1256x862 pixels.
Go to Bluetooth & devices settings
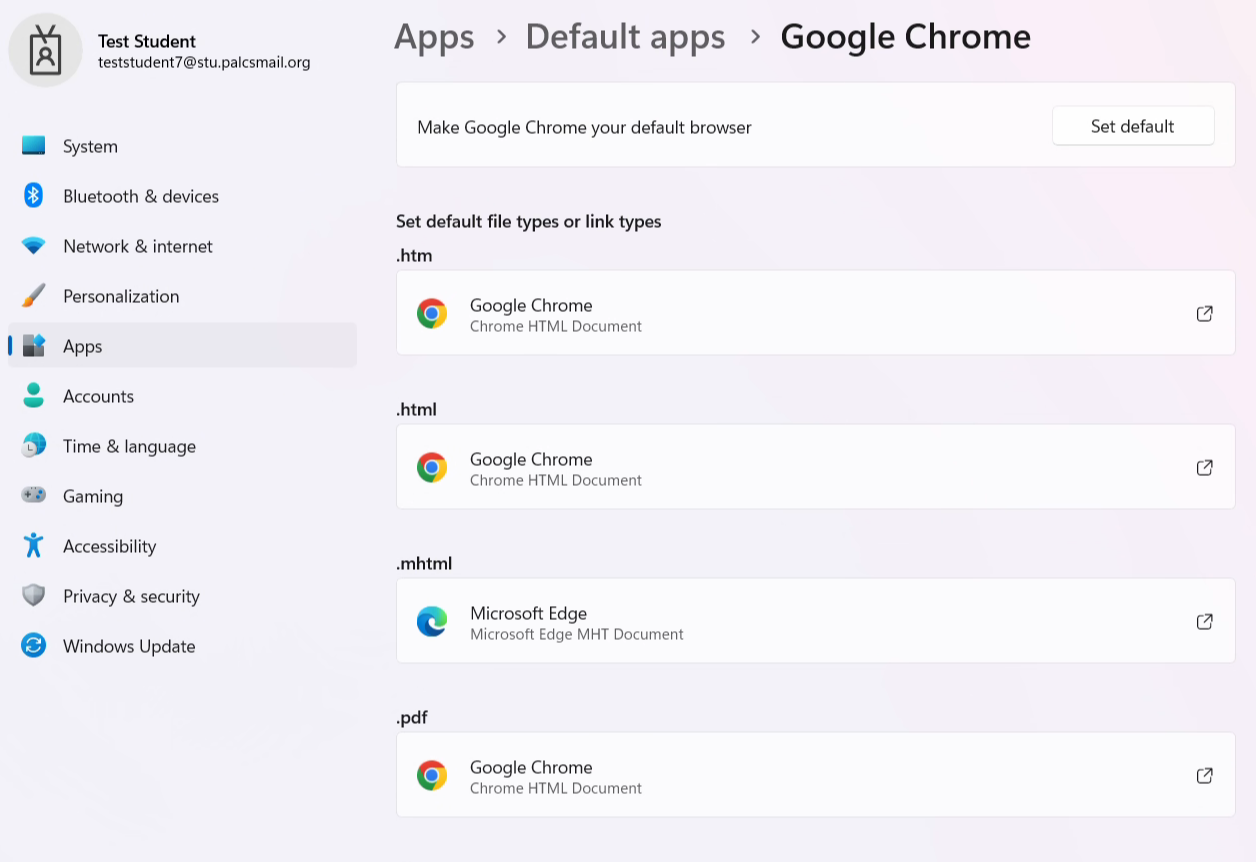pyautogui.click(x=182, y=196)
